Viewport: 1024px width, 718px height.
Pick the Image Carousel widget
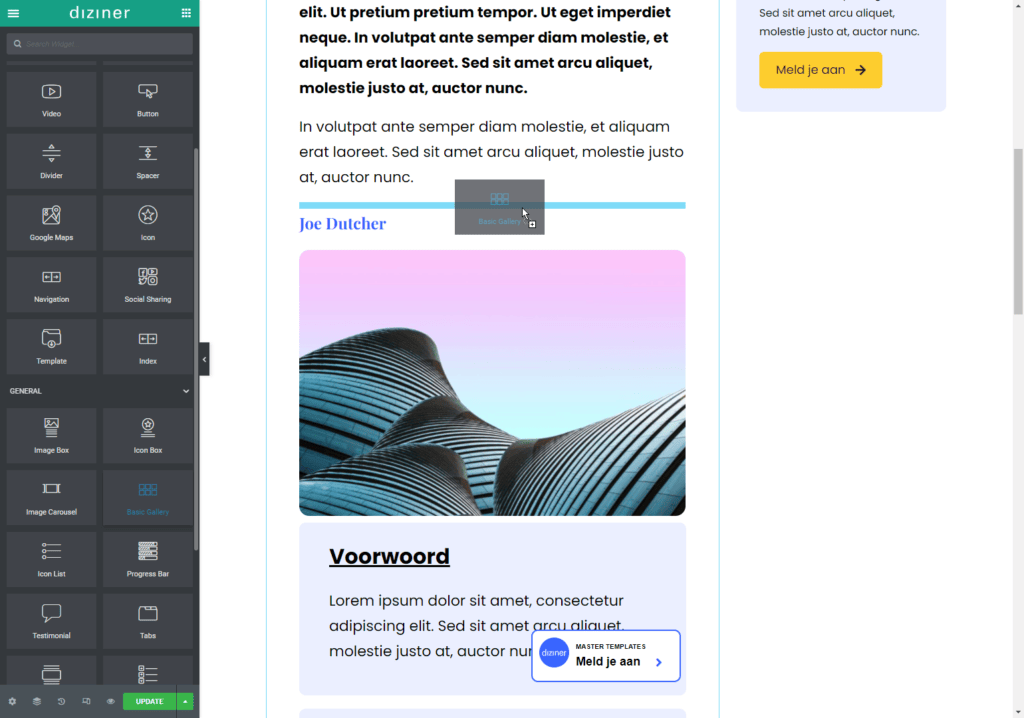[52, 497]
